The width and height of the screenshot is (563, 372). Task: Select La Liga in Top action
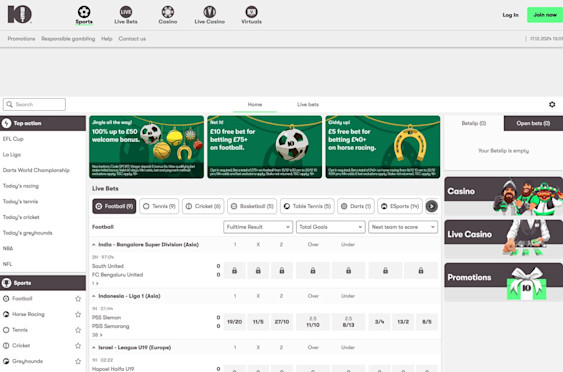point(12,154)
